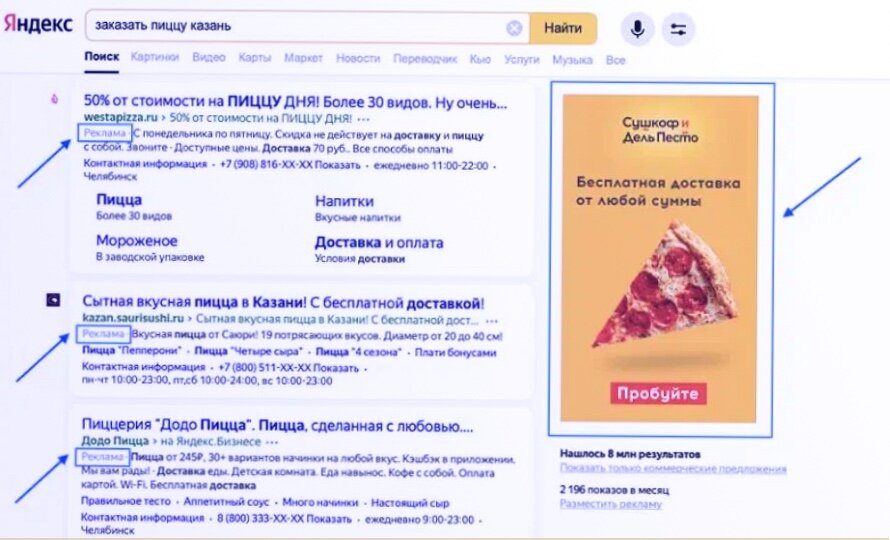Image resolution: width=890 pixels, height=540 pixels.
Task: Click the westapizza favicon beside first result
Action: pyautogui.click(x=54, y=99)
